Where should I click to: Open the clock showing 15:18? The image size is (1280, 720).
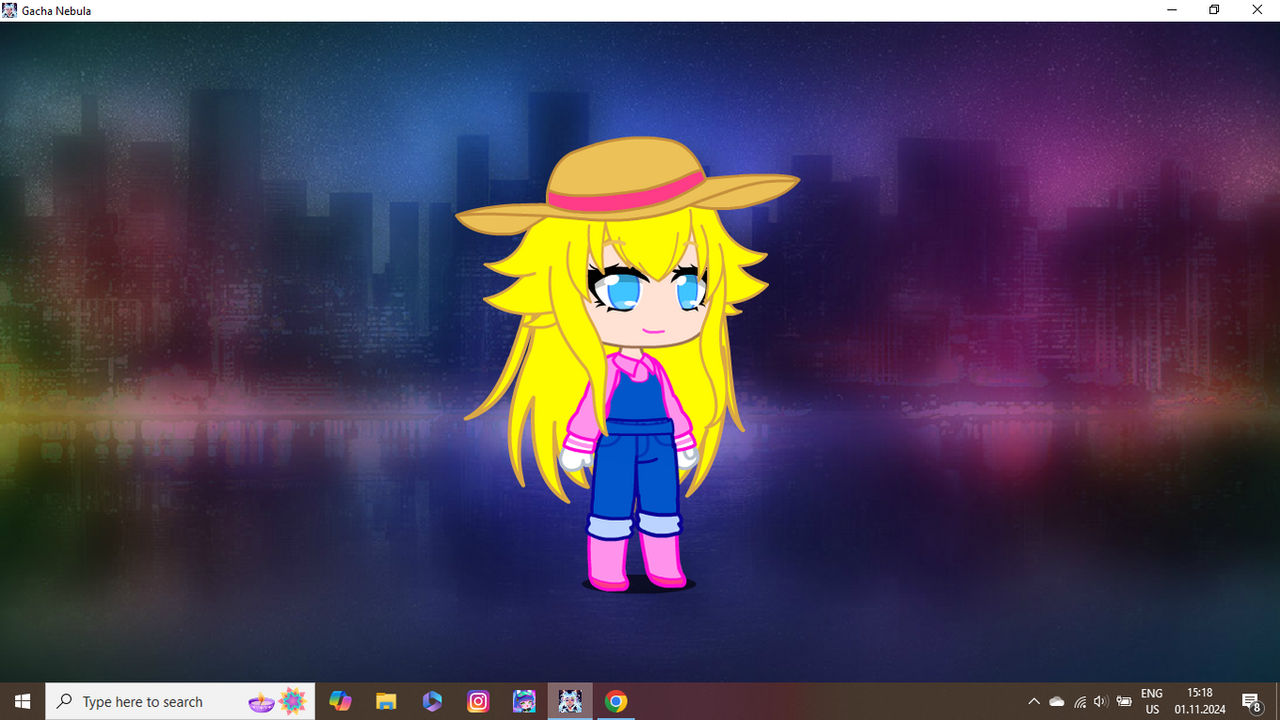pyautogui.click(x=1200, y=702)
